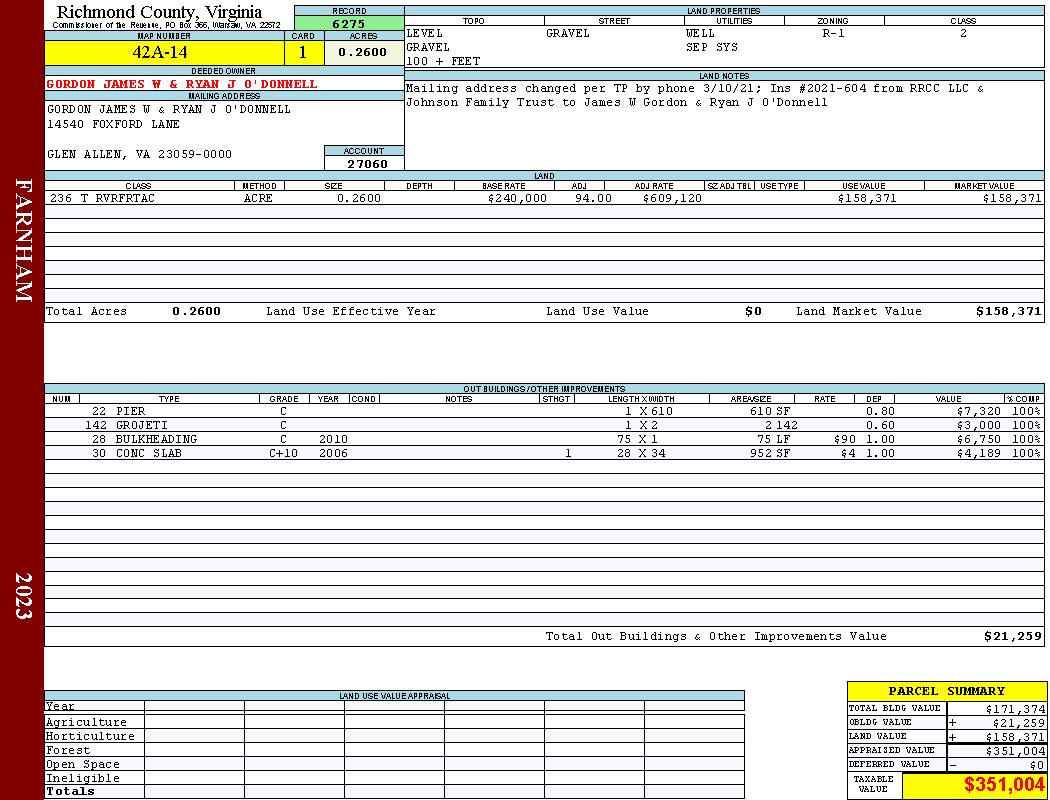The image size is (1050, 800).
Task: Click the Parcel Summary header
Action: (946, 691)
